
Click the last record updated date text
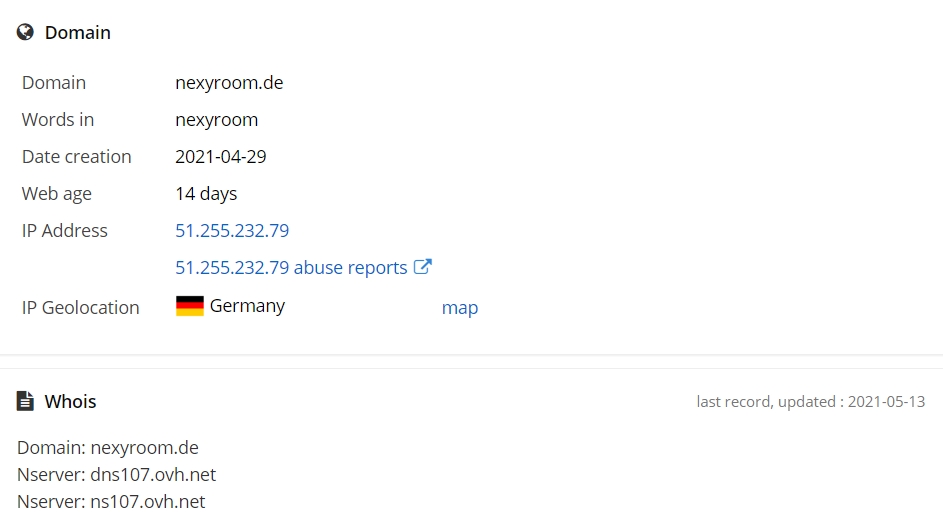click(811, 402)
